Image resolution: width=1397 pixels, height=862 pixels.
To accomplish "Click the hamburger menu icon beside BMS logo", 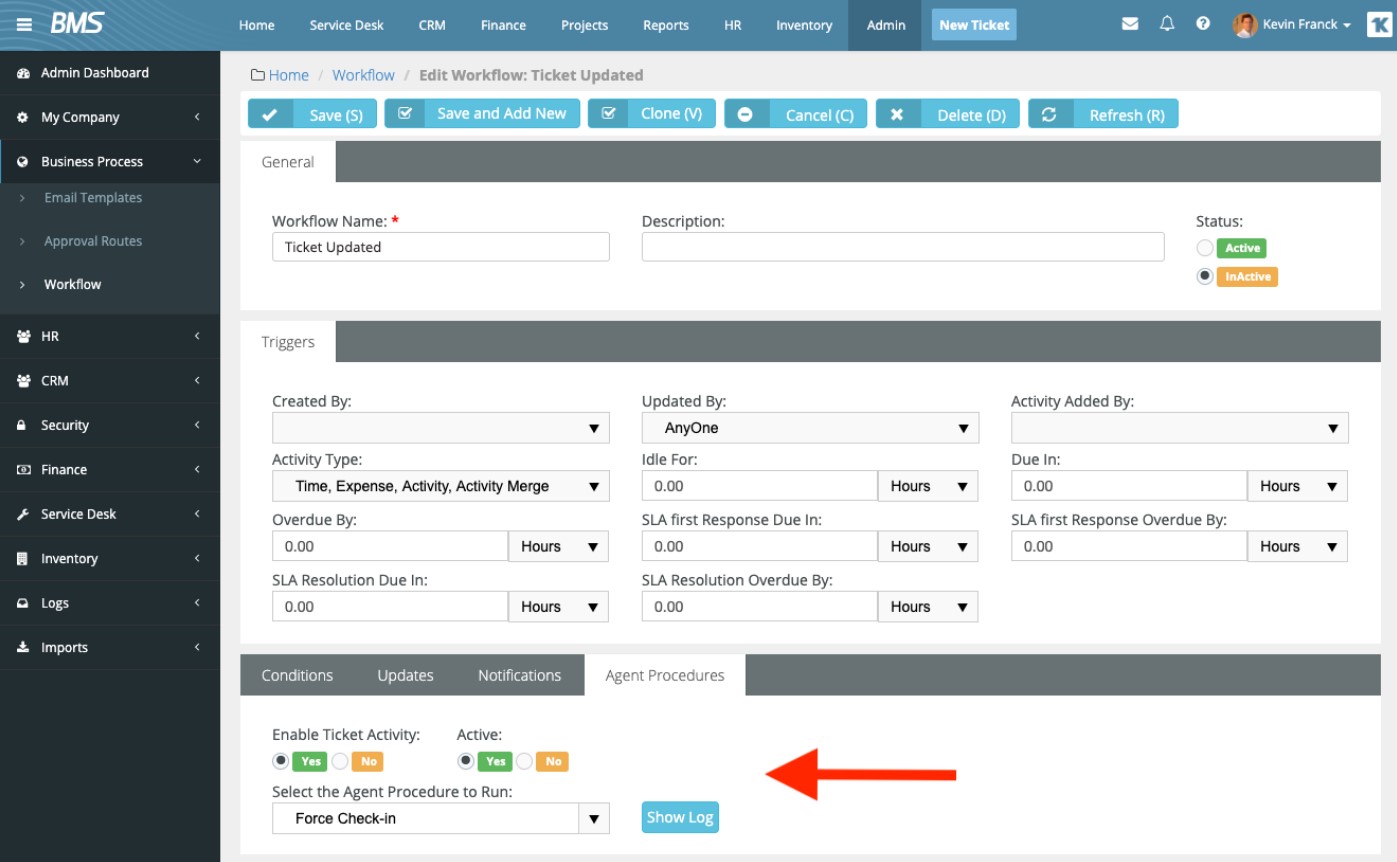I will tap(24, 25).
